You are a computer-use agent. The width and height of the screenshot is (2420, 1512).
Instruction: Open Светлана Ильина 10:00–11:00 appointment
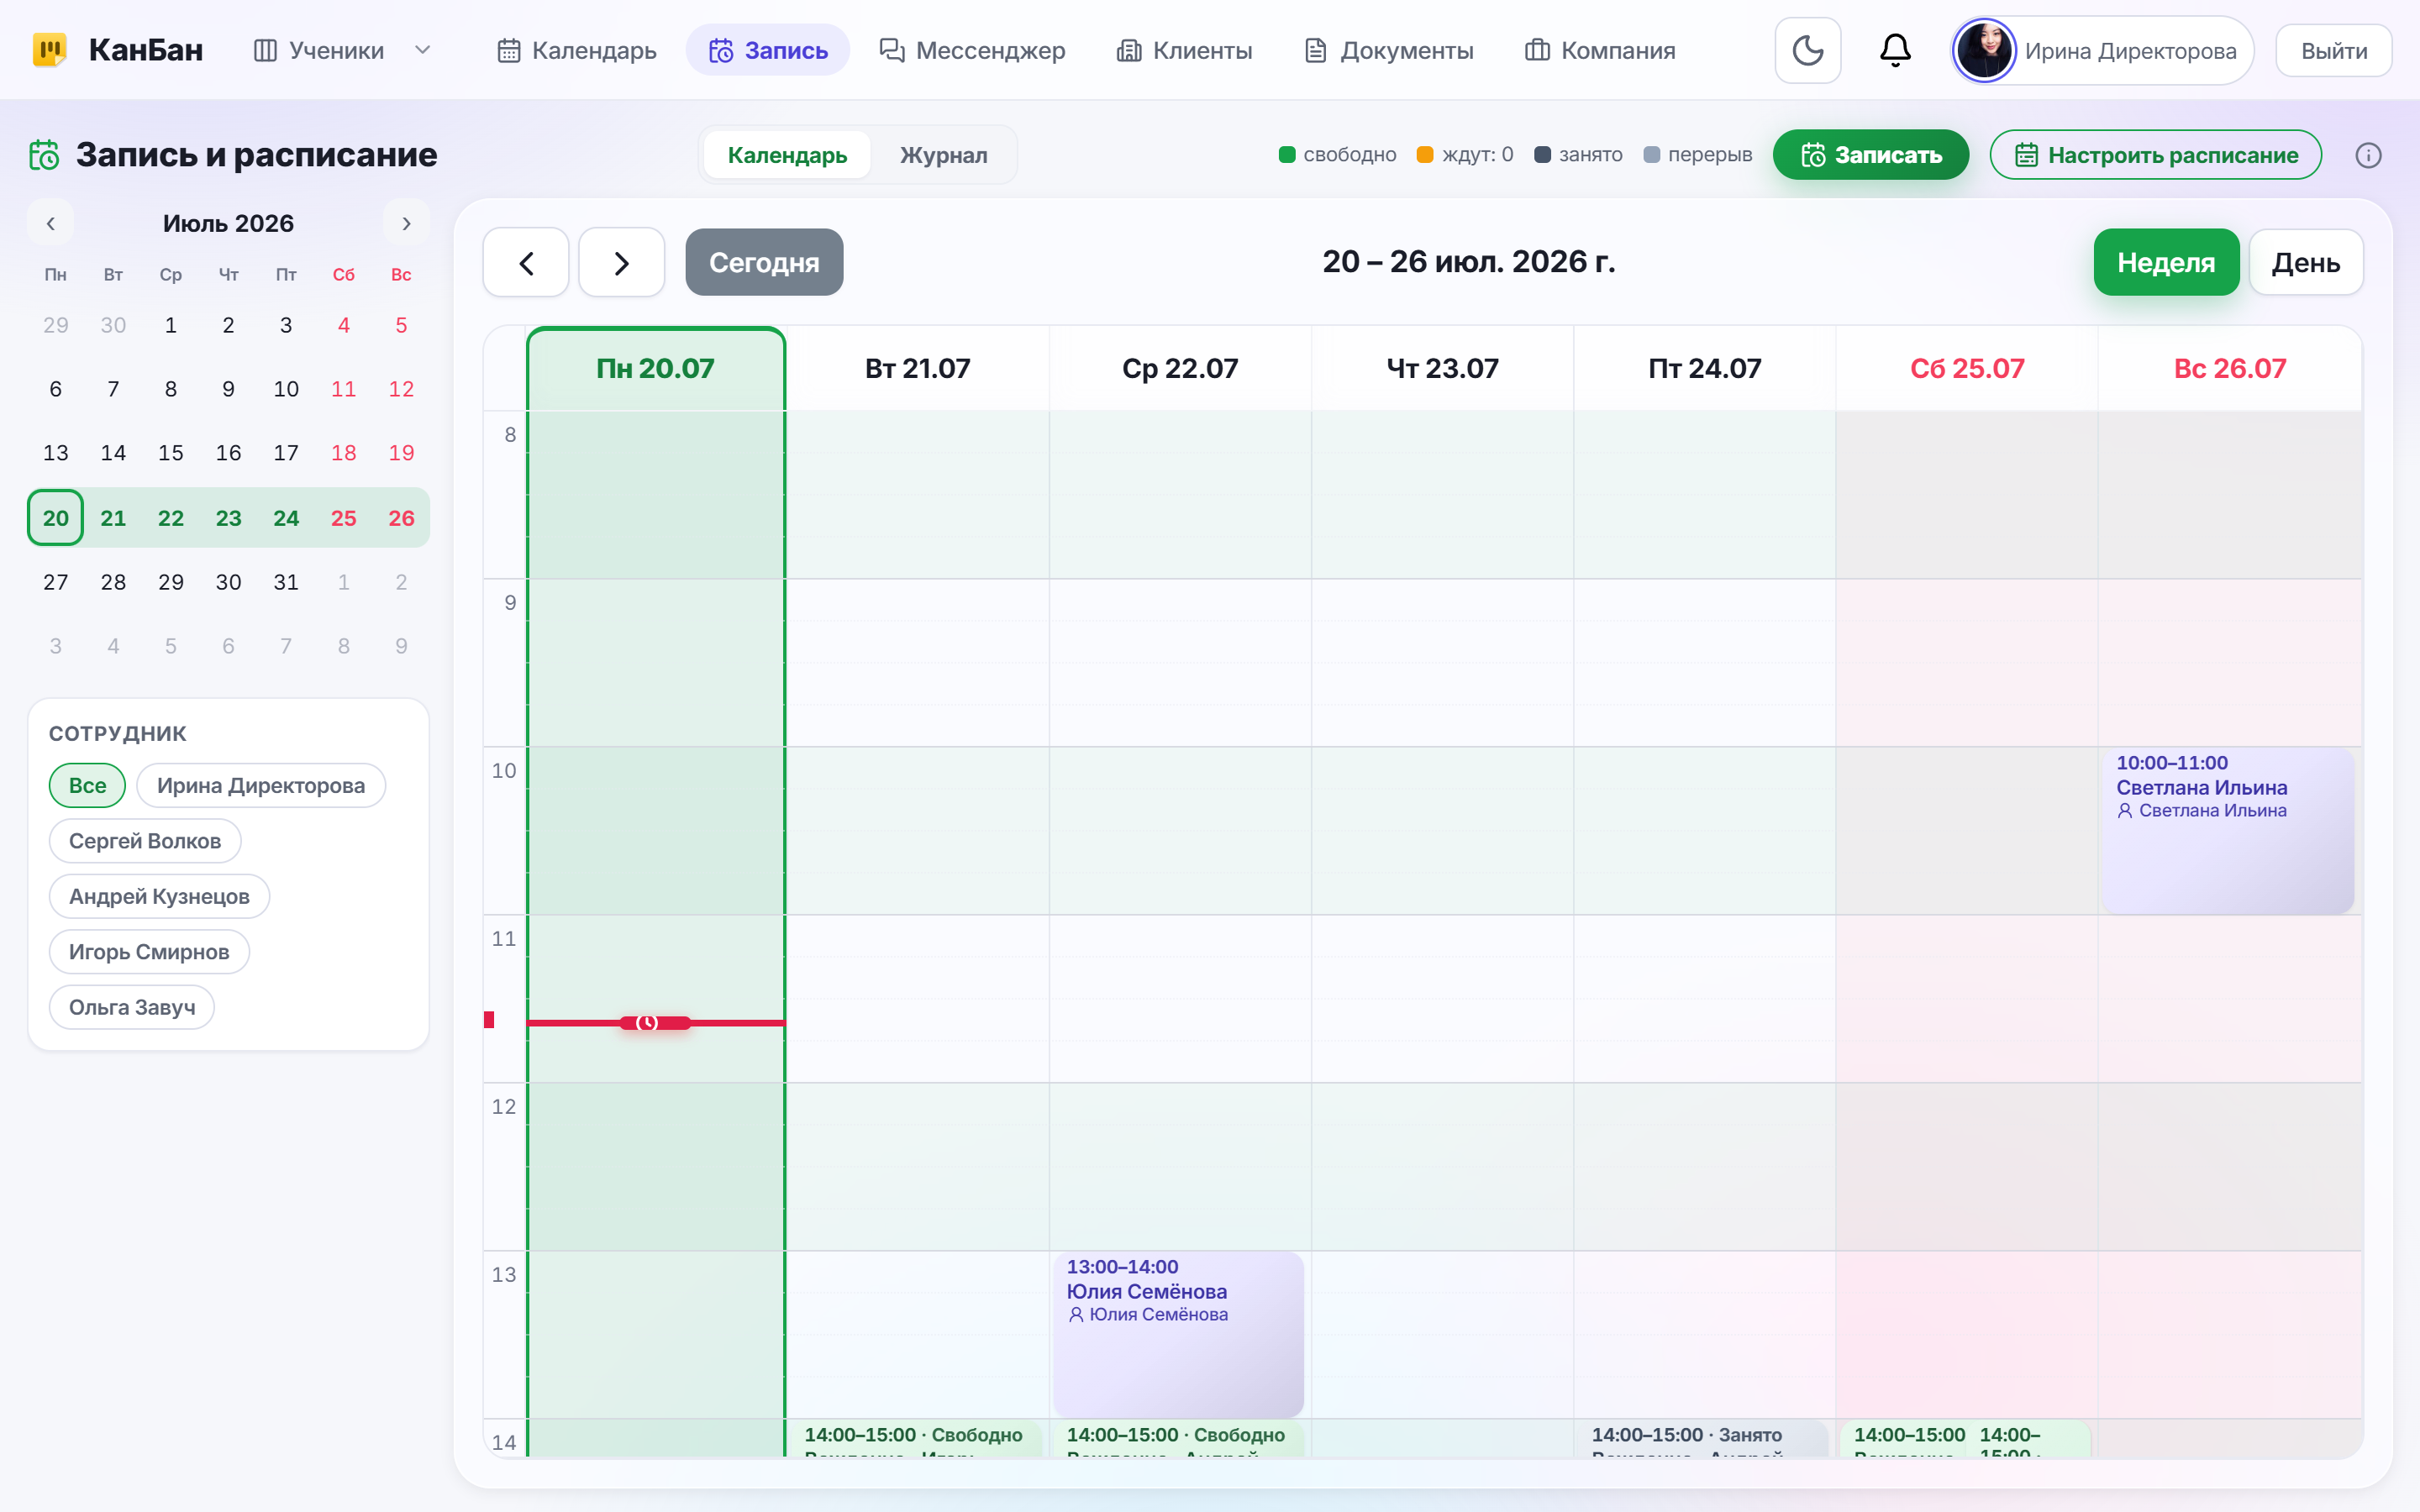(2228, 829)
